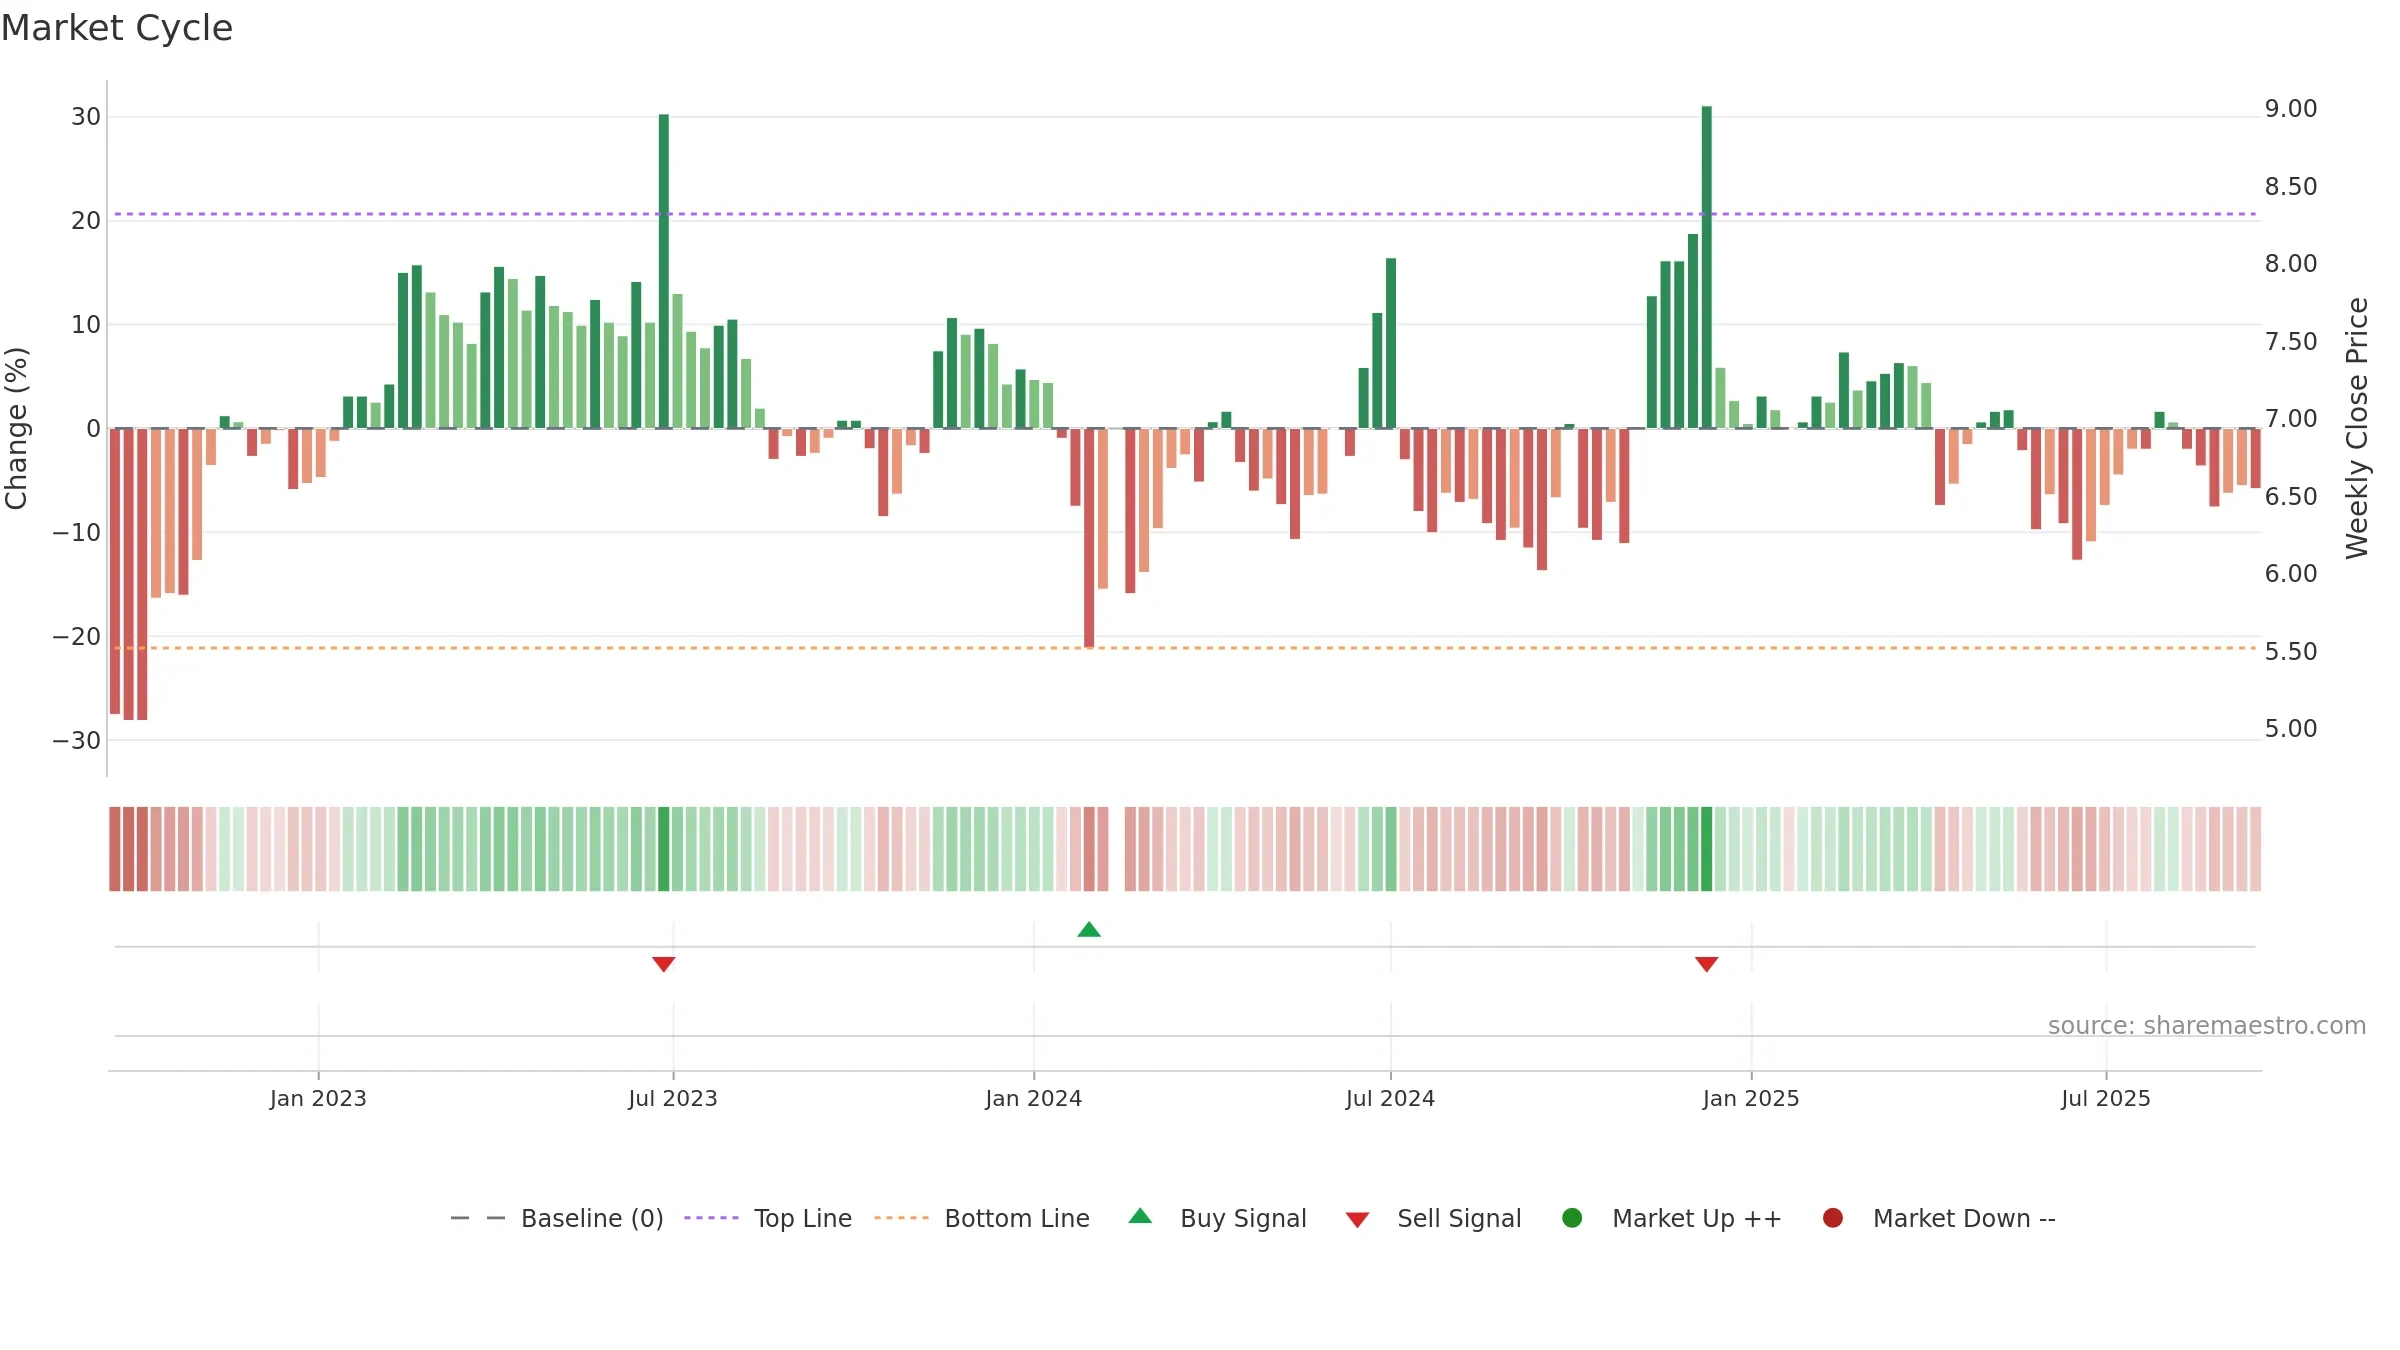Click the Jul 2023 x-axis label
Image resolution: width=2400 pixels, height=1350 pixels.
tap(673, 1098)
